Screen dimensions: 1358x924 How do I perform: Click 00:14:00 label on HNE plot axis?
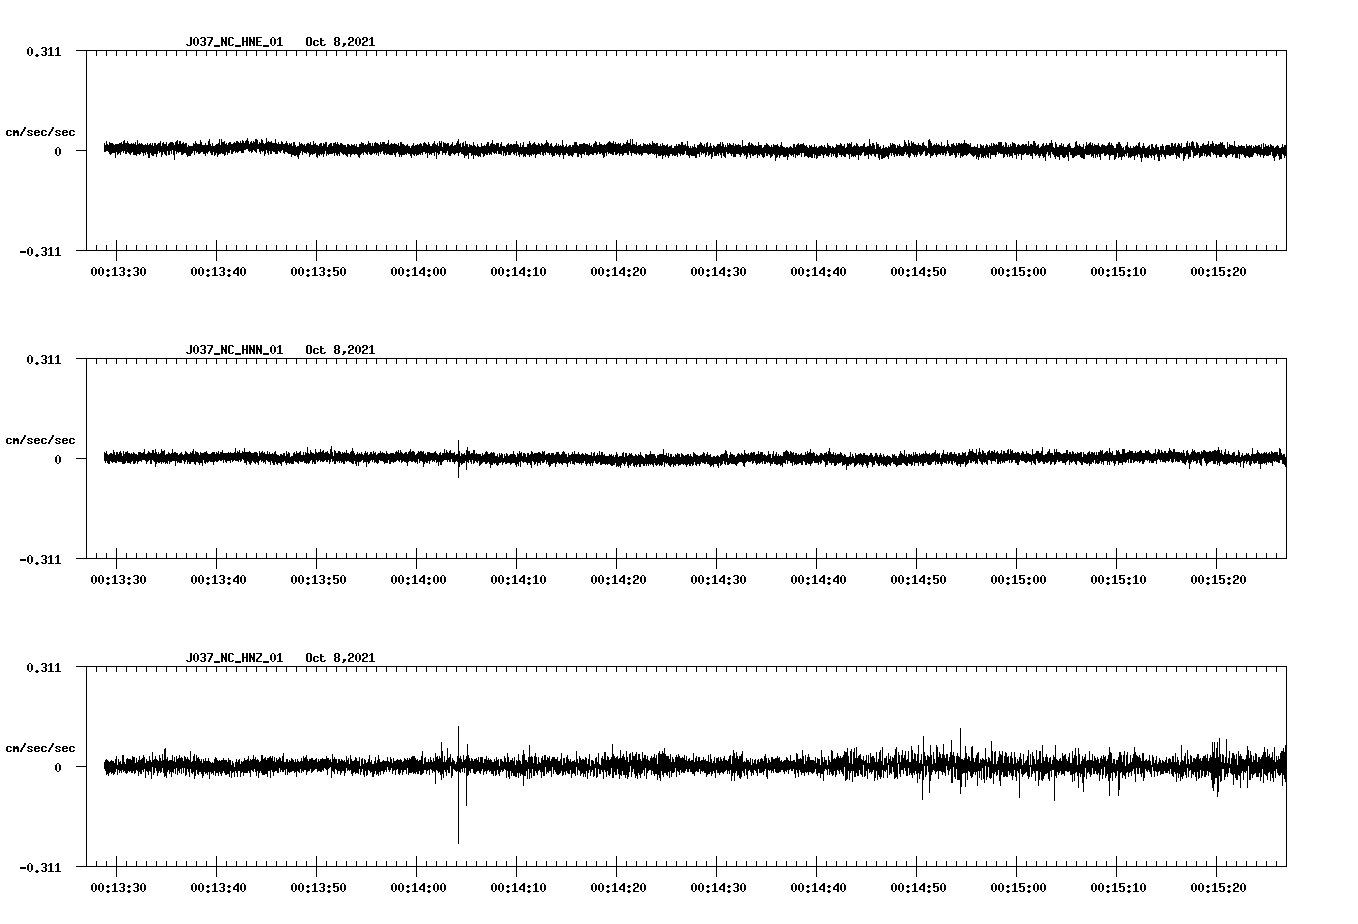click(x=418, y=272)
